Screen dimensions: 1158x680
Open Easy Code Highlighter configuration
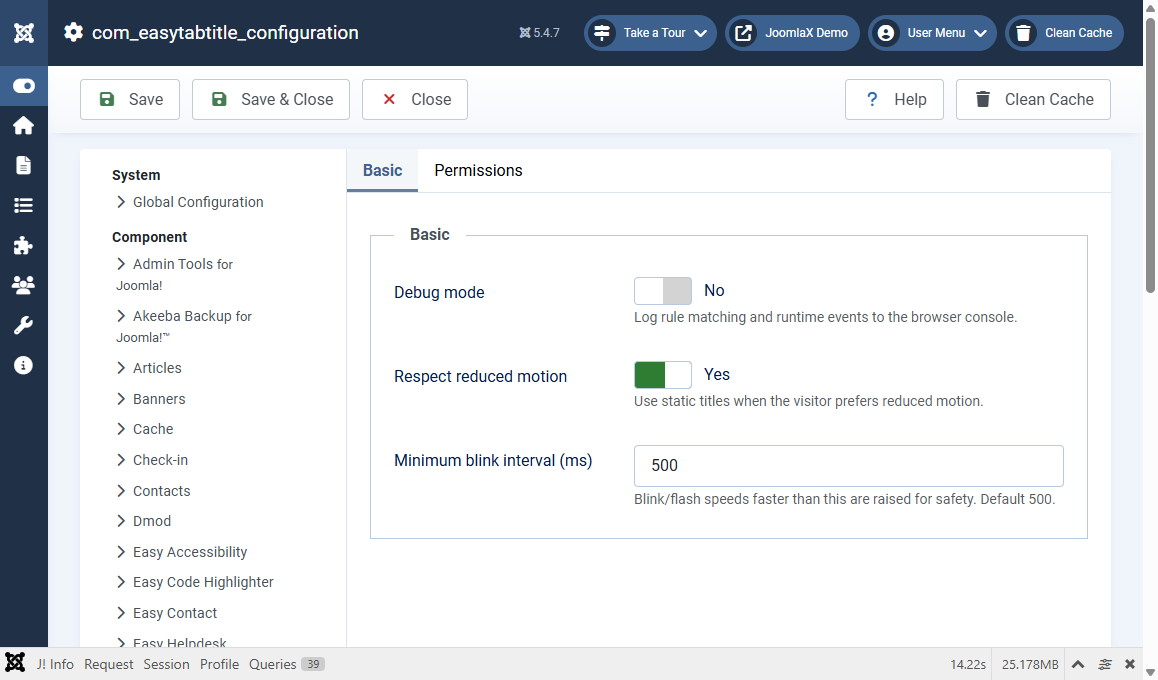pyautogui.click(x=195, y=583)
